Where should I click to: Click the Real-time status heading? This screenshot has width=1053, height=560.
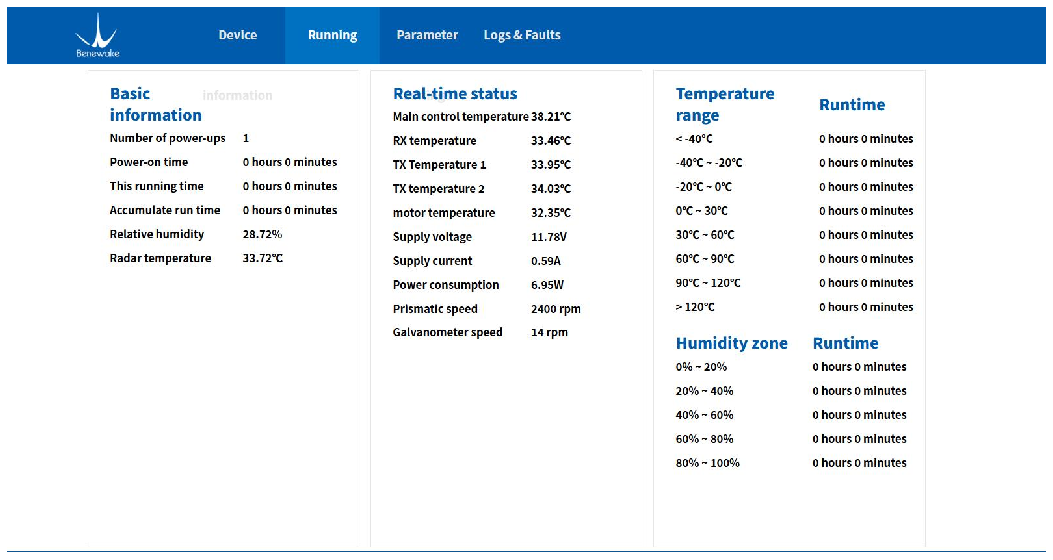pyautogui.click(x=455, y=93)
